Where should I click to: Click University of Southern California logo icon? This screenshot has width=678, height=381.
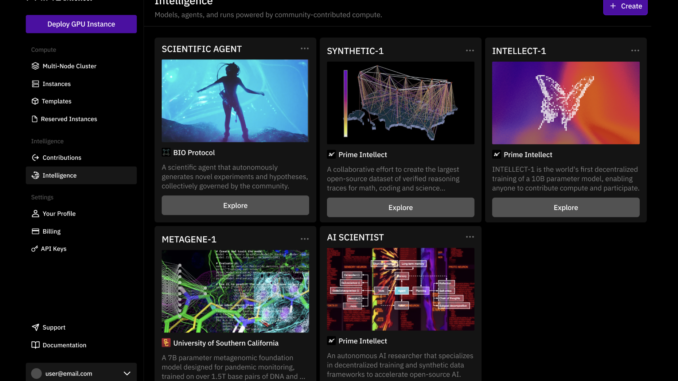click(x=166, y=343)
